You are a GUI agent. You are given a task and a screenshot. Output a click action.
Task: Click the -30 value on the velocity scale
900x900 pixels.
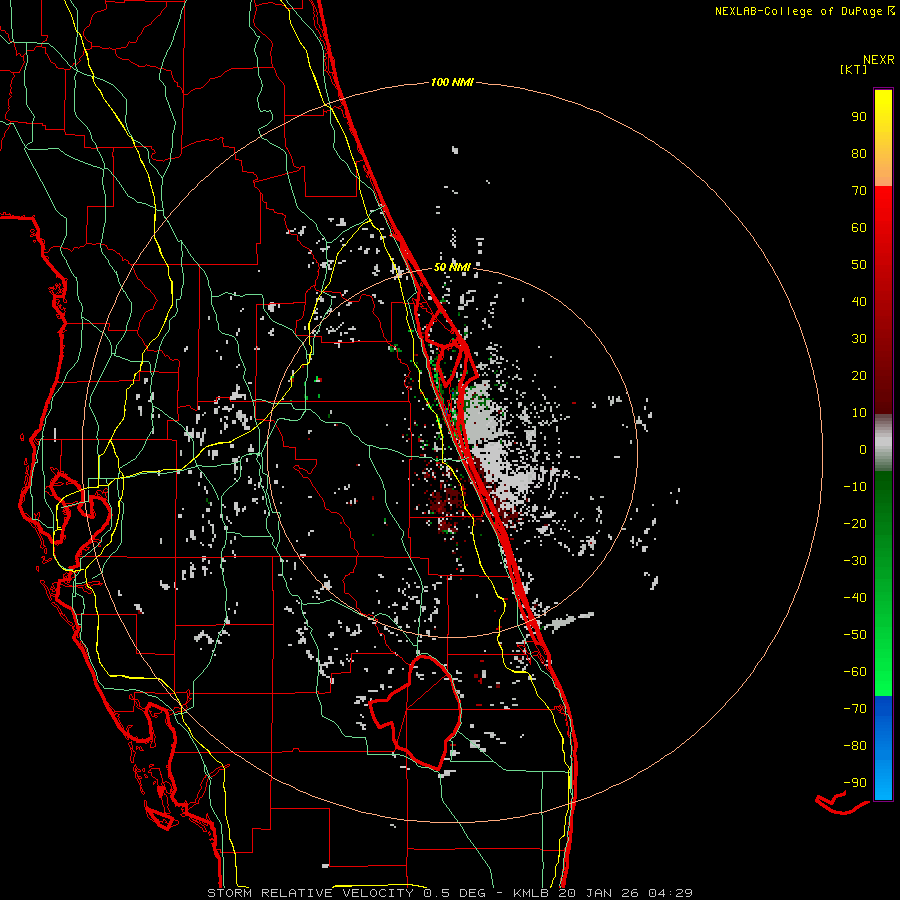(855, 561)
